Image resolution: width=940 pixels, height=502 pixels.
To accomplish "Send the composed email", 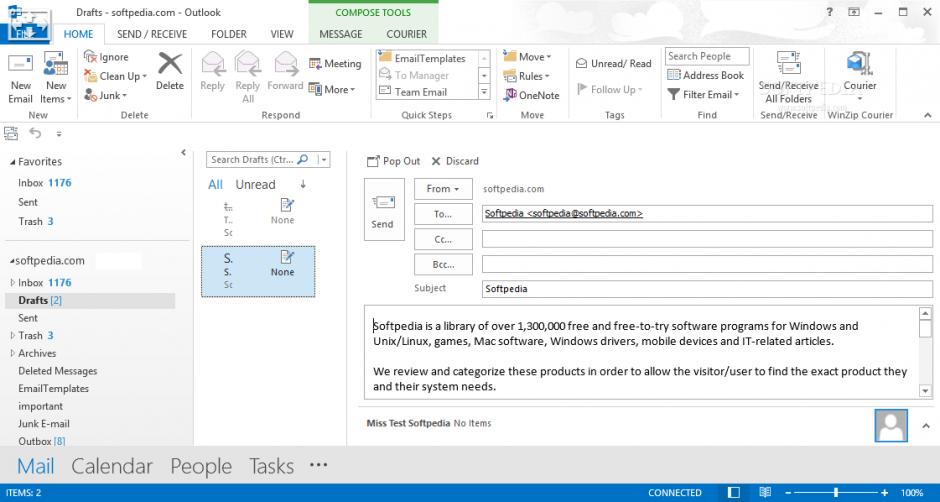I will pyautogui.click(x=384, y=210).
